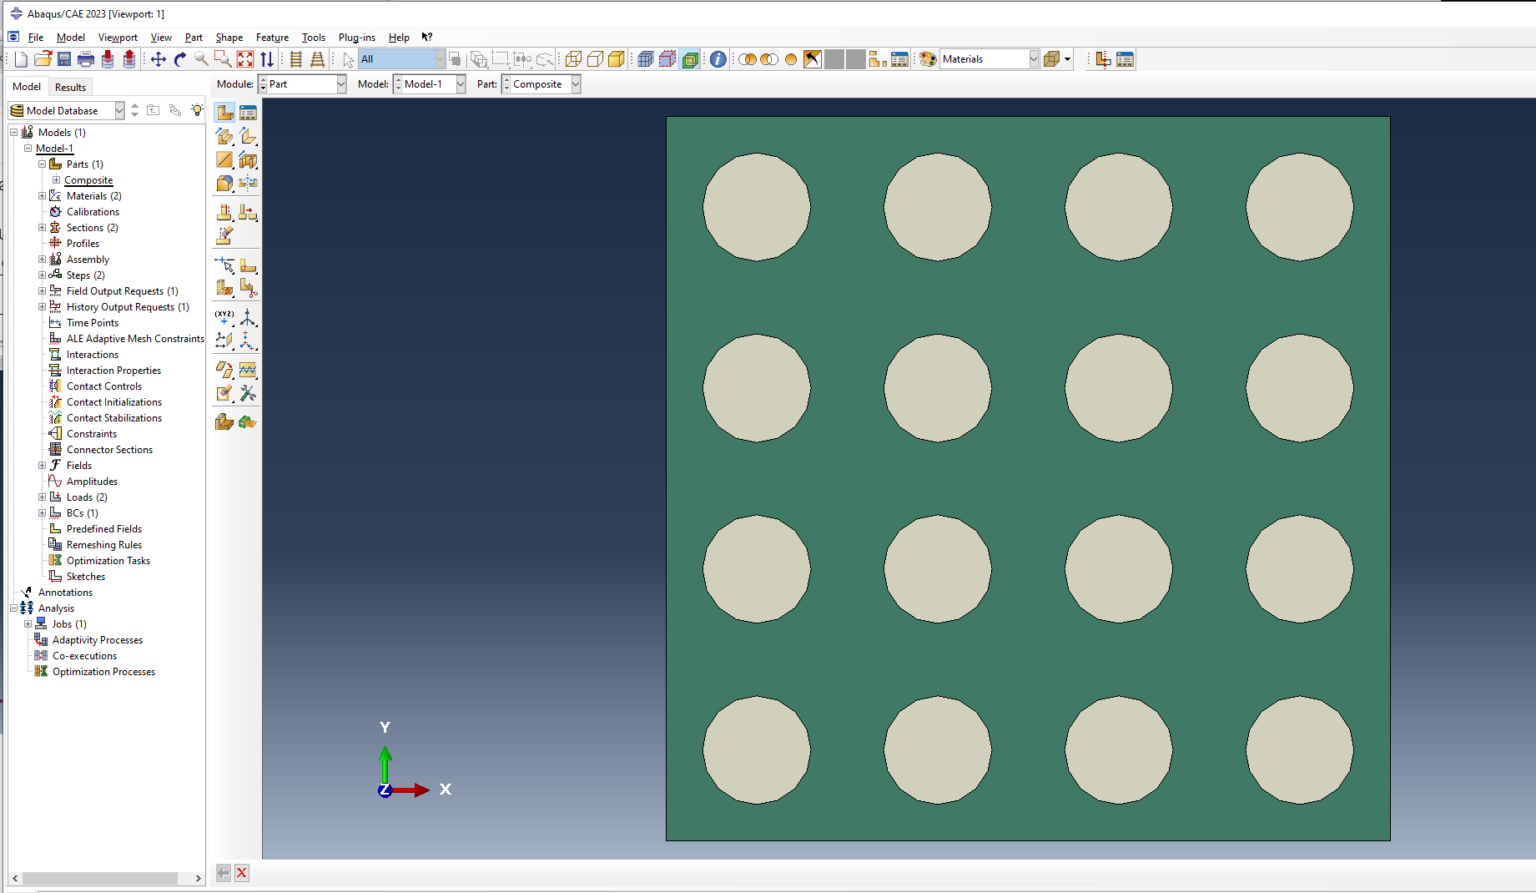Select the Composite part in tree
Viewport: 1536px width, 893px height.
89,180
